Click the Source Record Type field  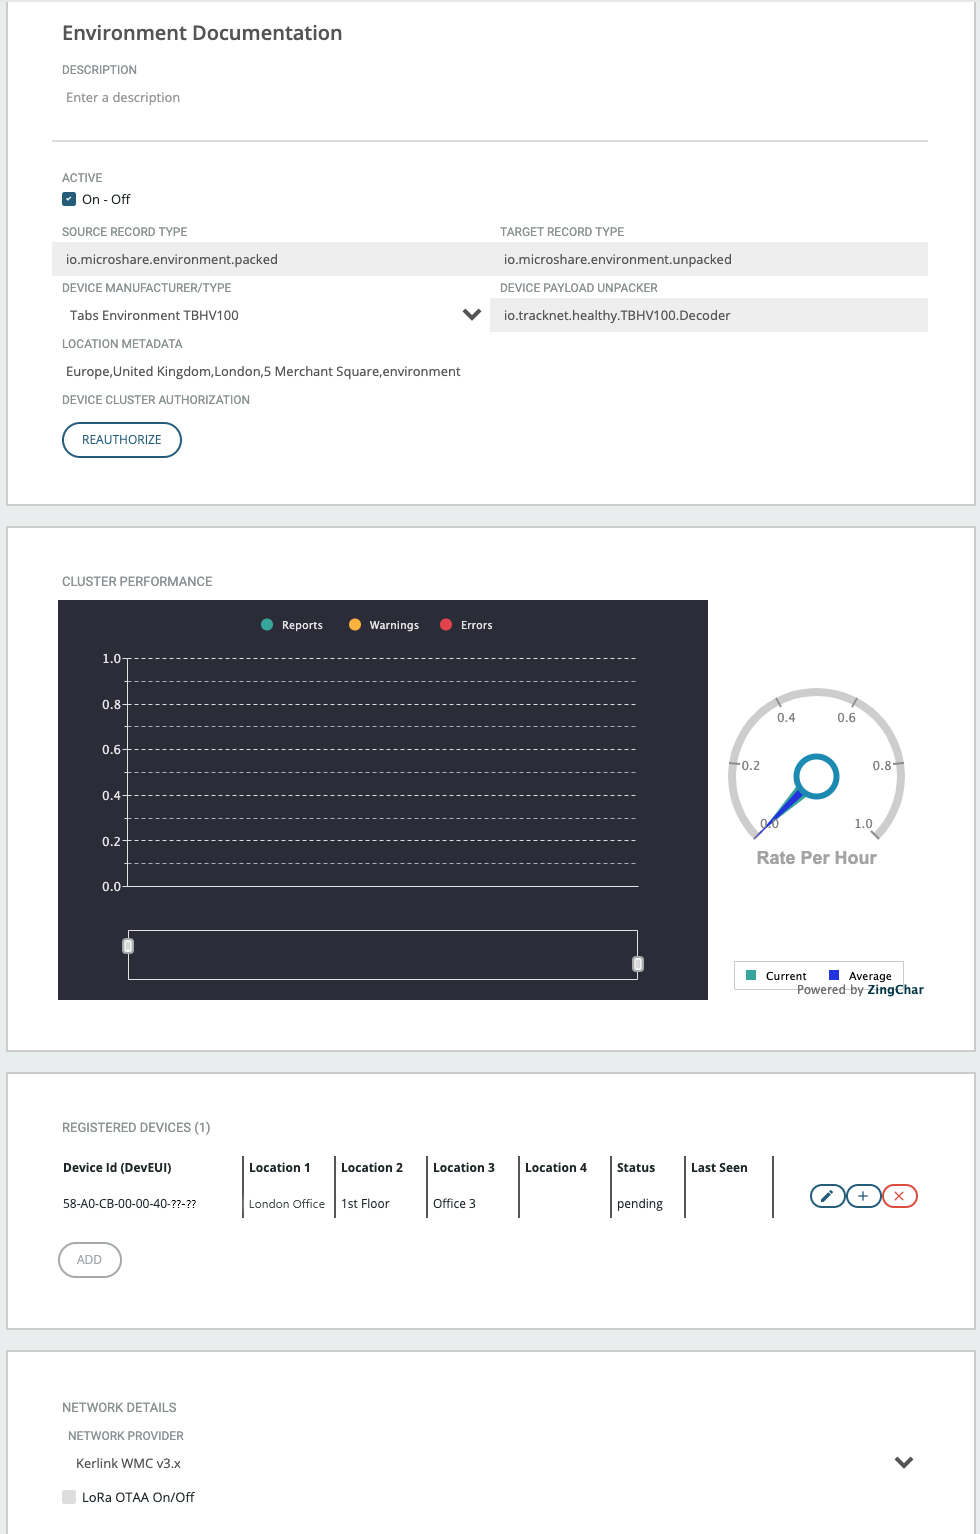coord(270,259)
